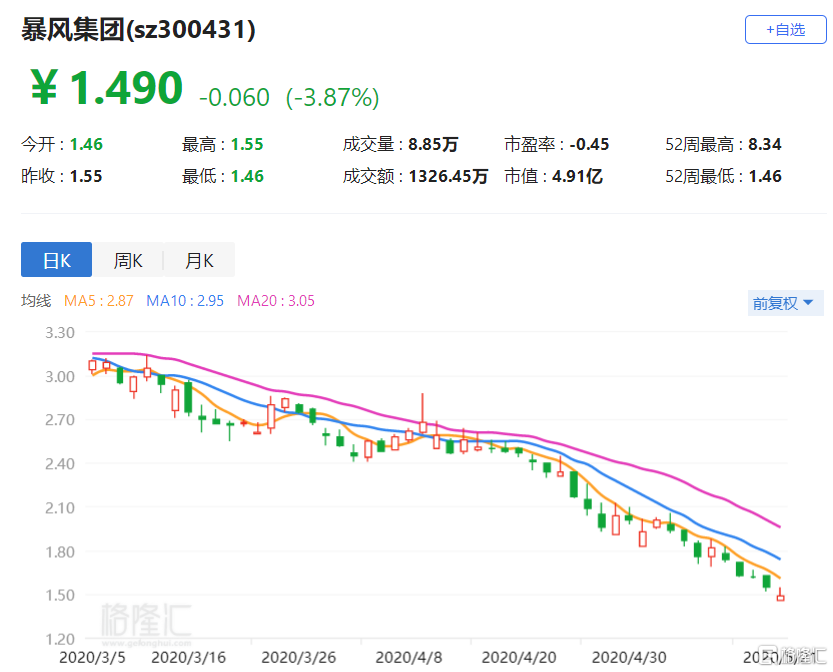Image resolution: width=833 pixels, height=672 pixels.
Task: Click the 3.30 price axis label
Action: coord(60,333)
